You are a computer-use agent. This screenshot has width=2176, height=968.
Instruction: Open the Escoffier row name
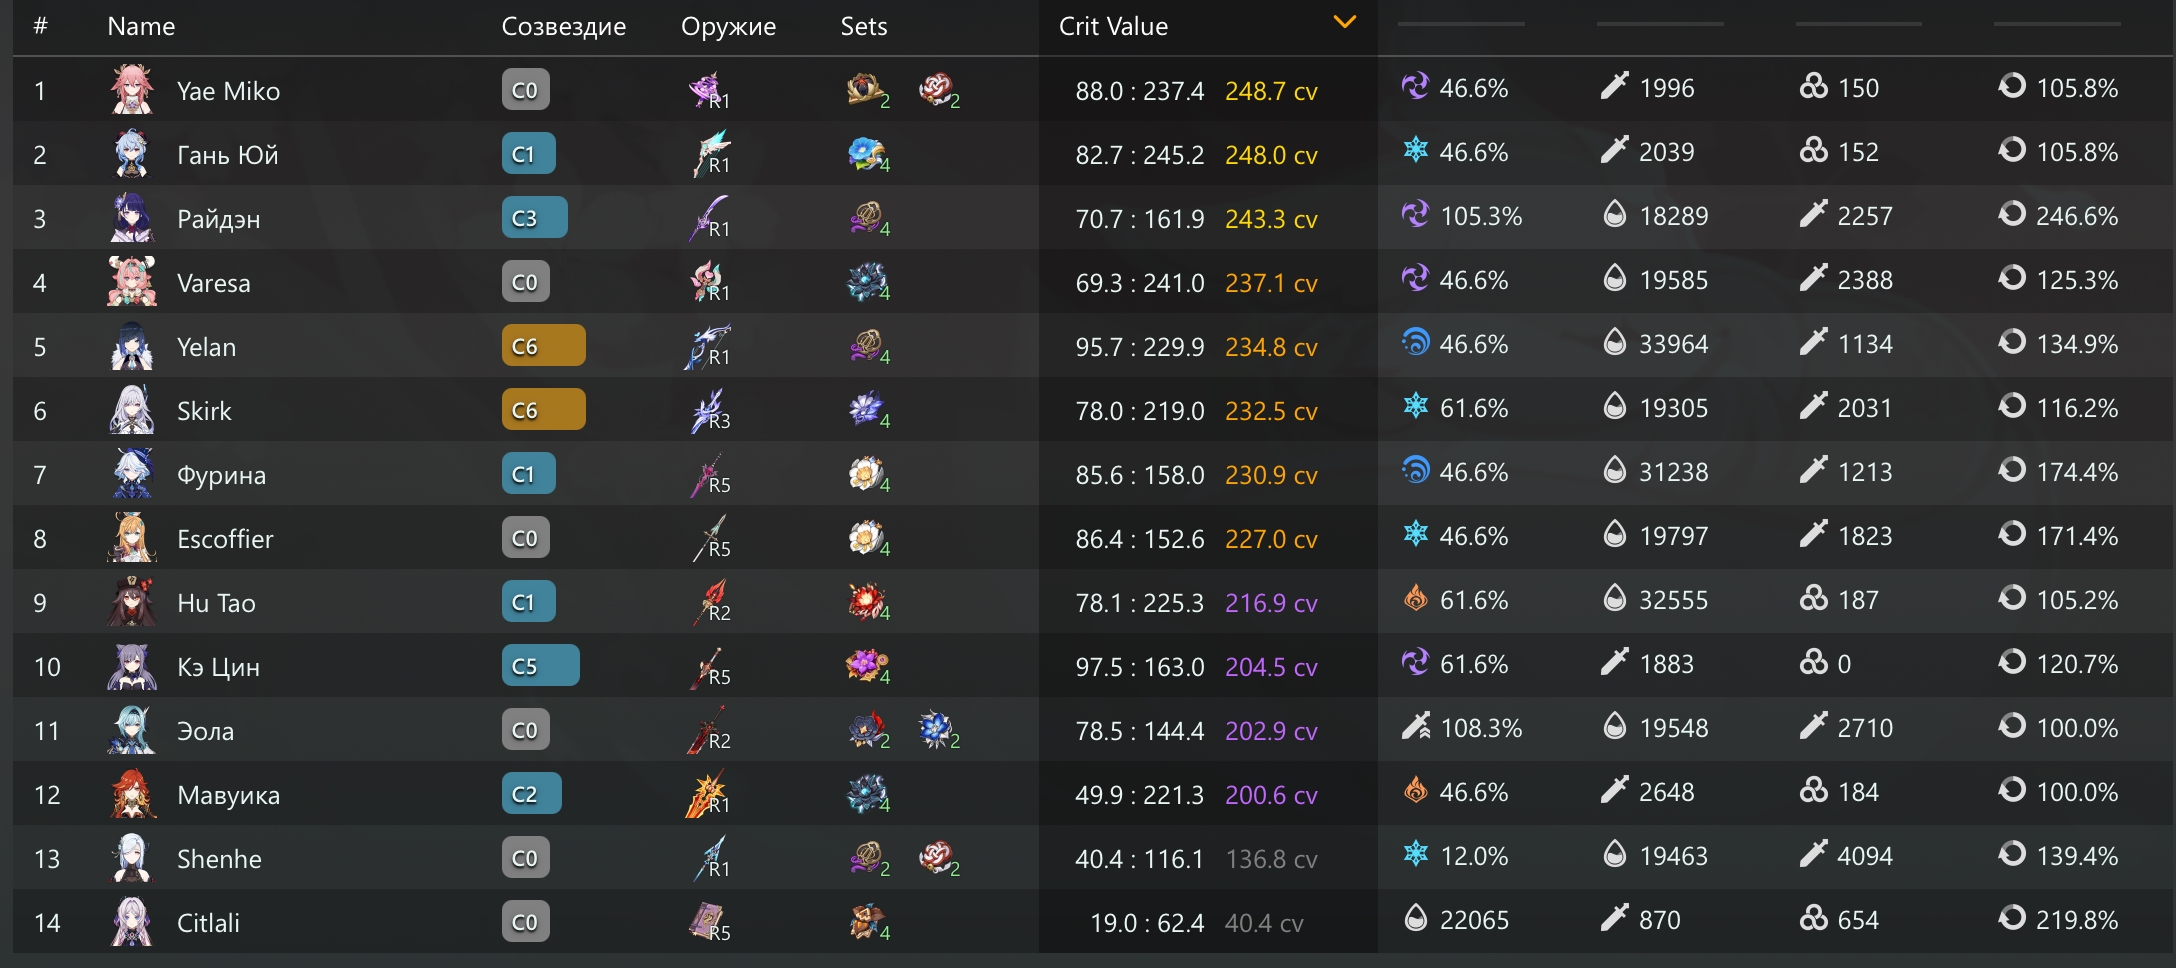[225, 539]
